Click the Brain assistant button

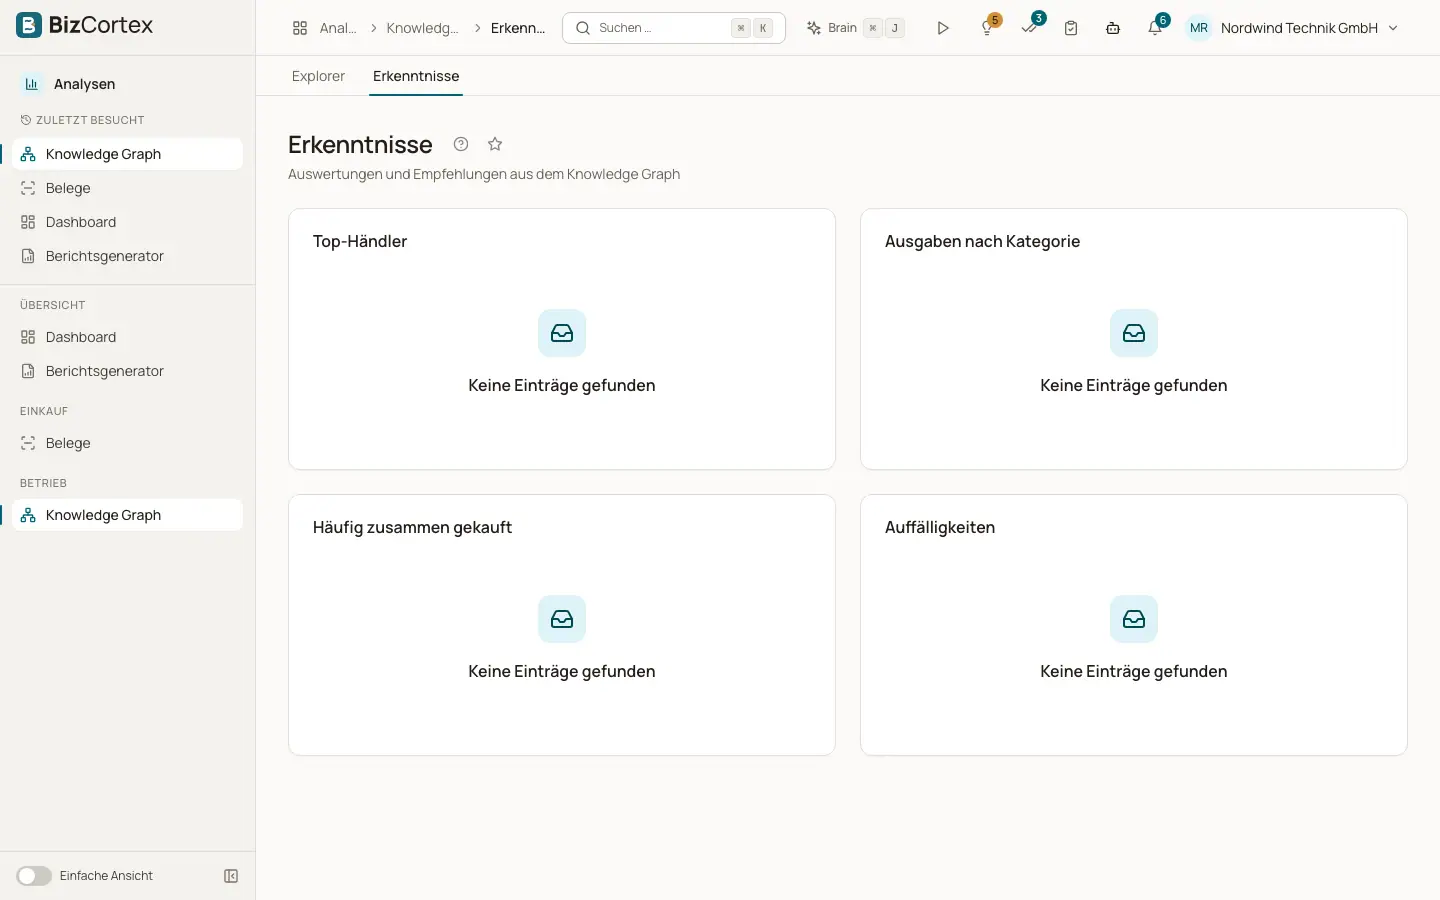[855, 28]
